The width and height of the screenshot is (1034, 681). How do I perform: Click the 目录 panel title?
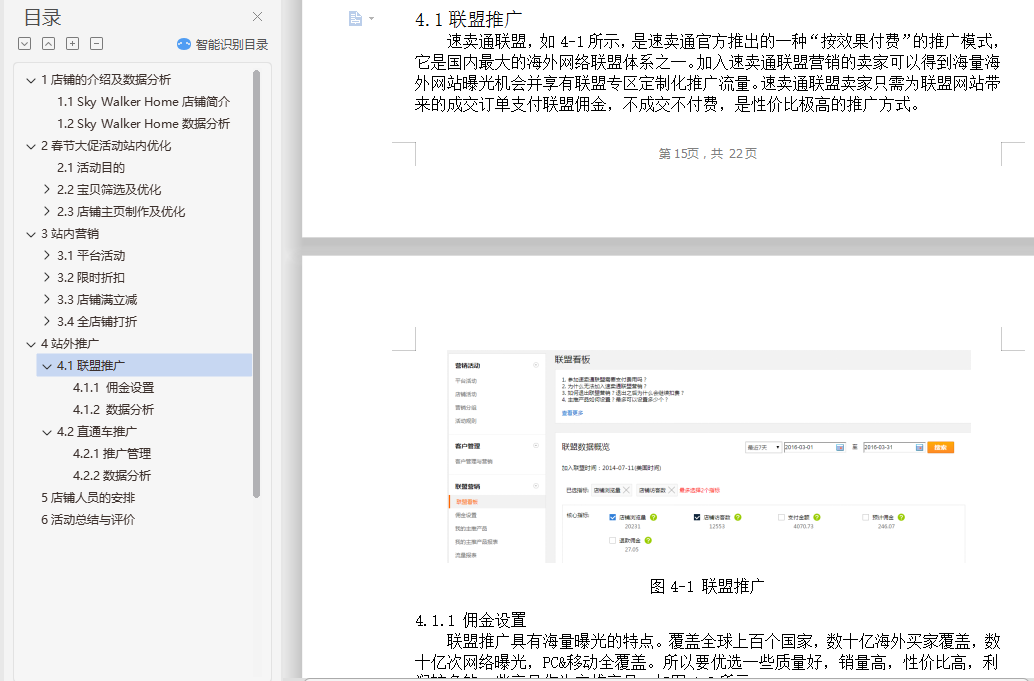tap(42, 17)
